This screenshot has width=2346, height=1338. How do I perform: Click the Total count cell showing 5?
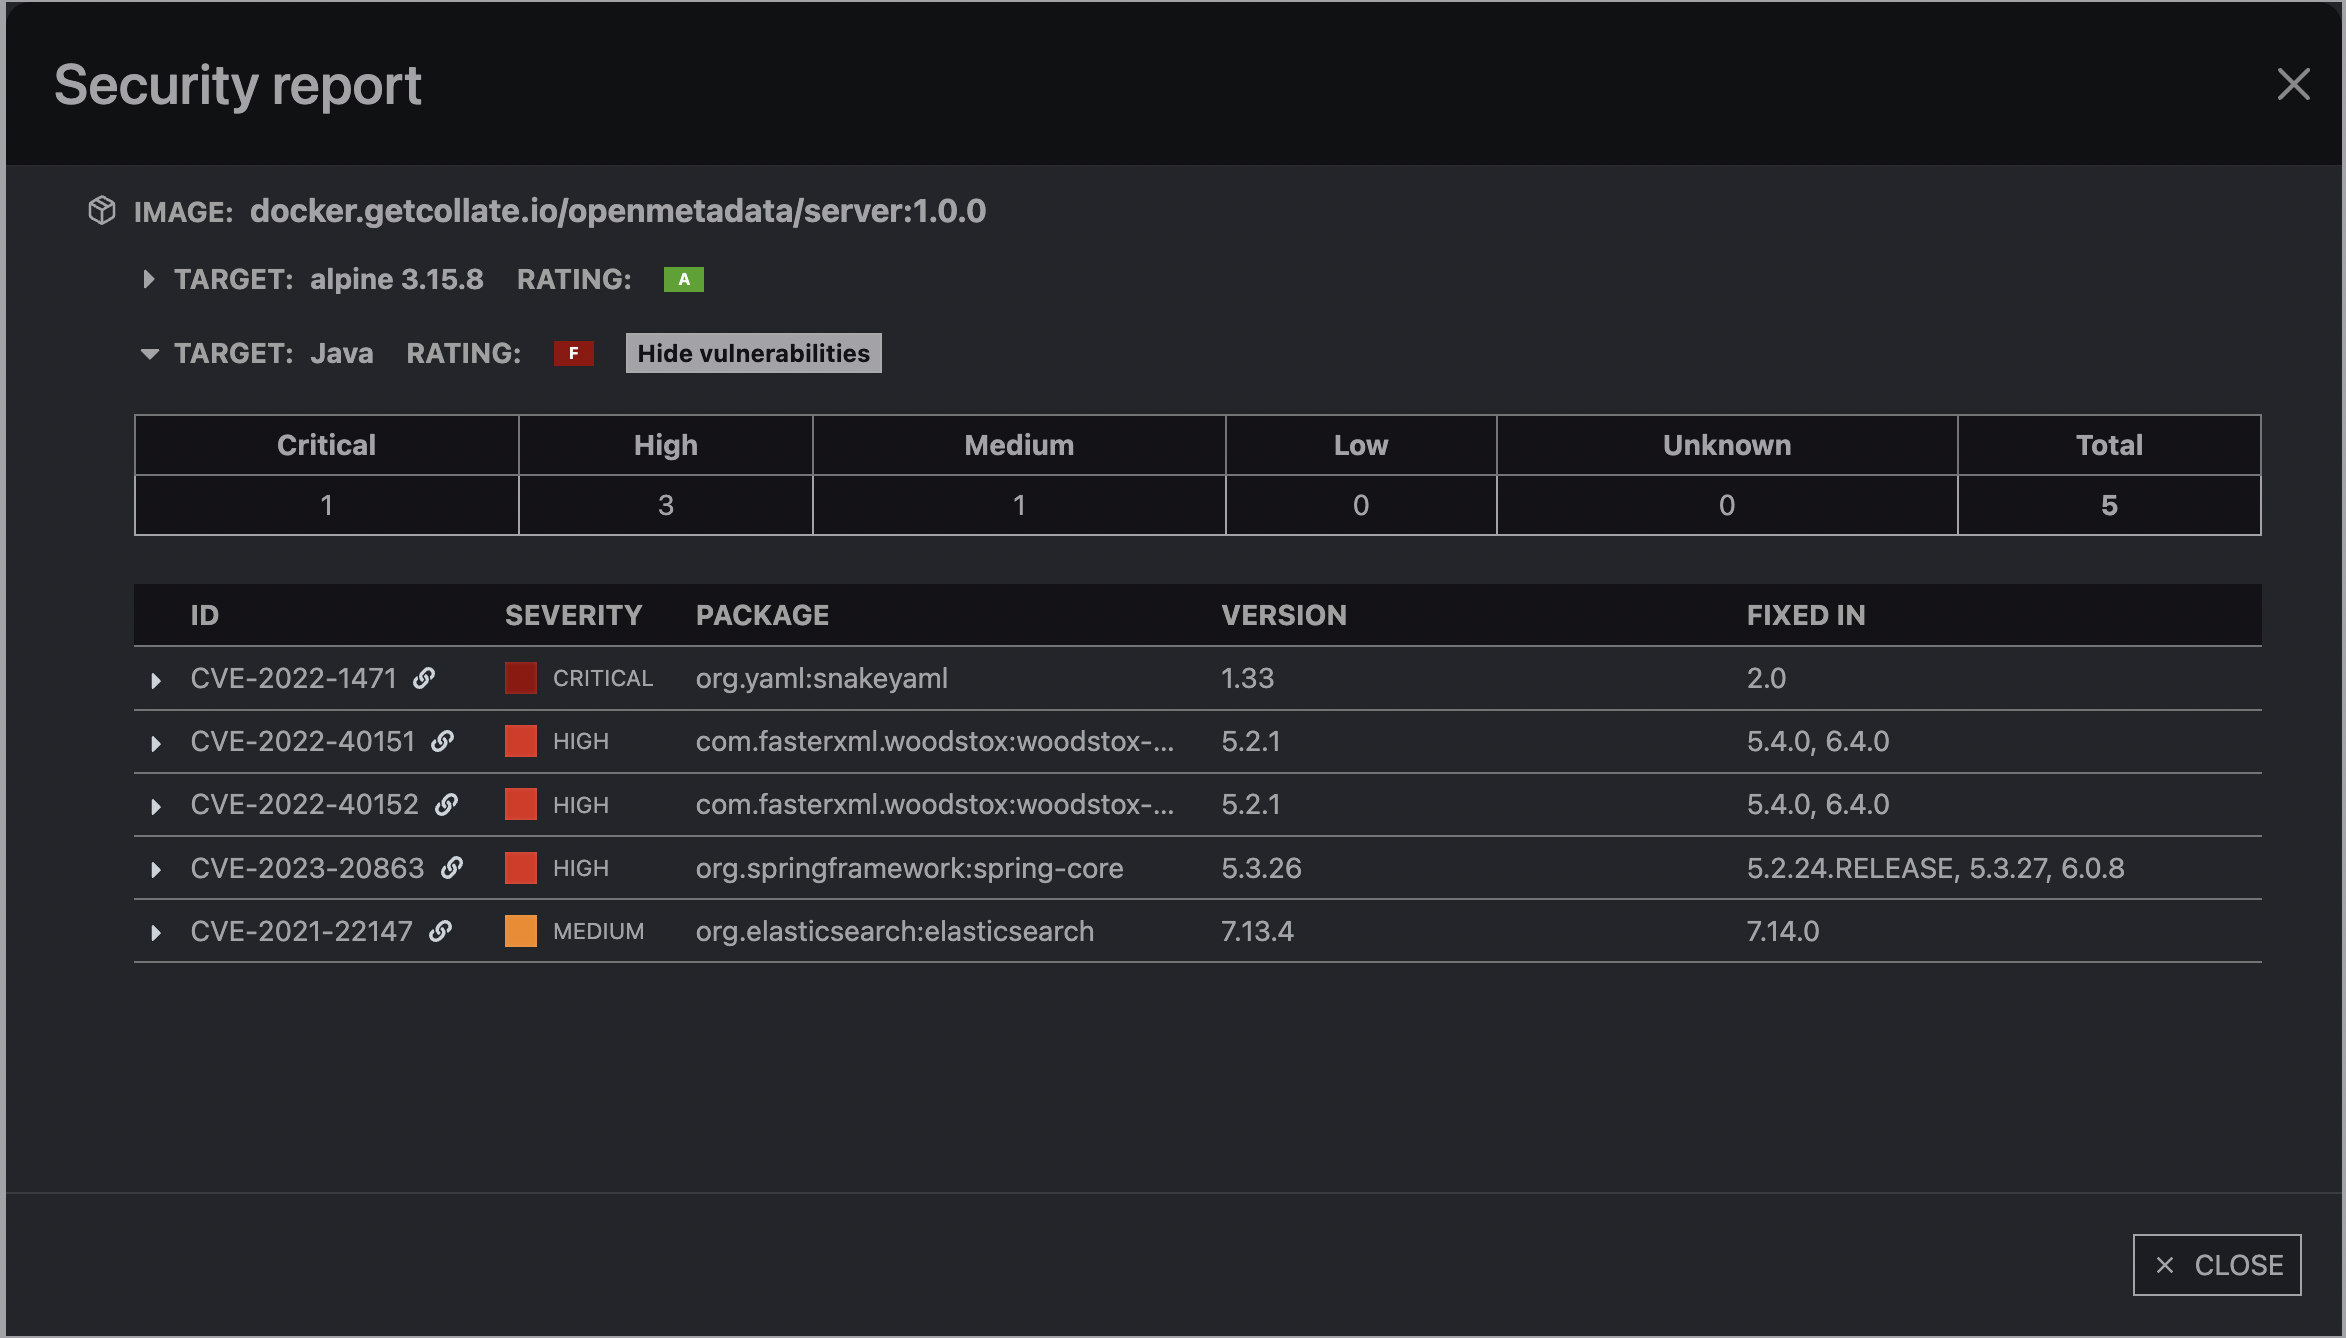pyautogui.click(x=2109, y=505)
